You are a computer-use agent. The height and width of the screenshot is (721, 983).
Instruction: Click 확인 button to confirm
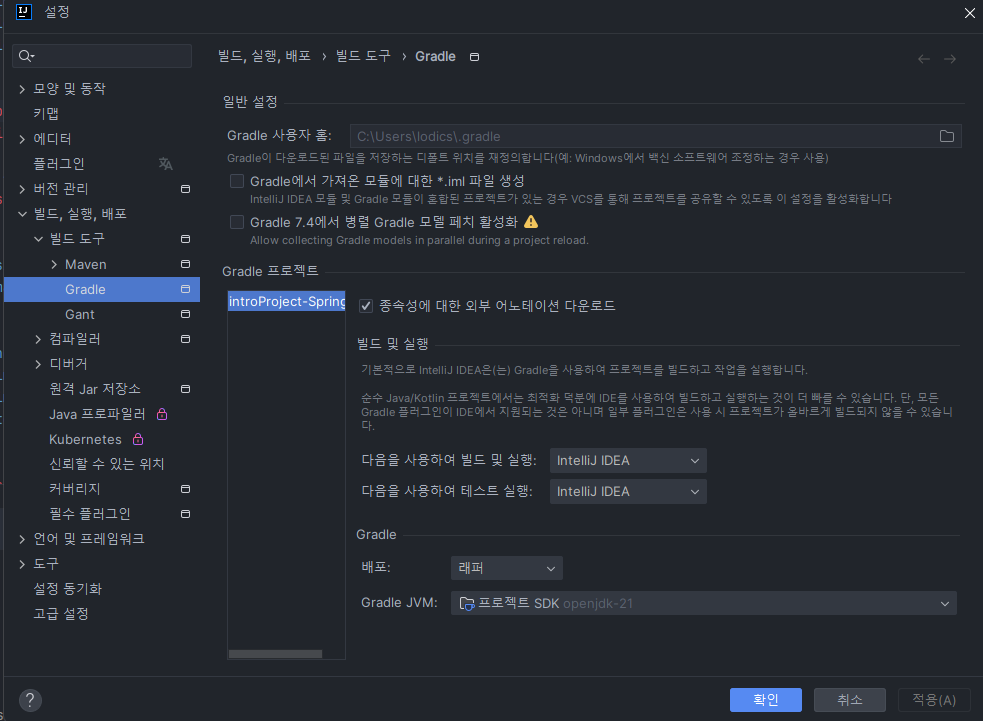coord(765,700)
